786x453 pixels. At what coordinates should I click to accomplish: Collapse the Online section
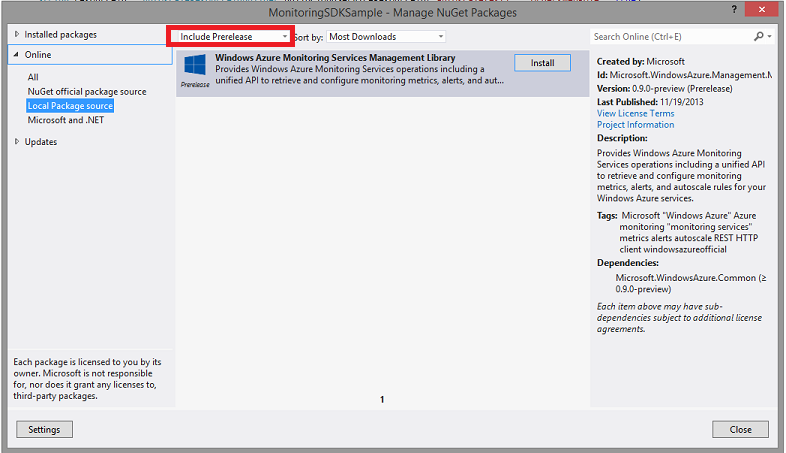point(16,54)
